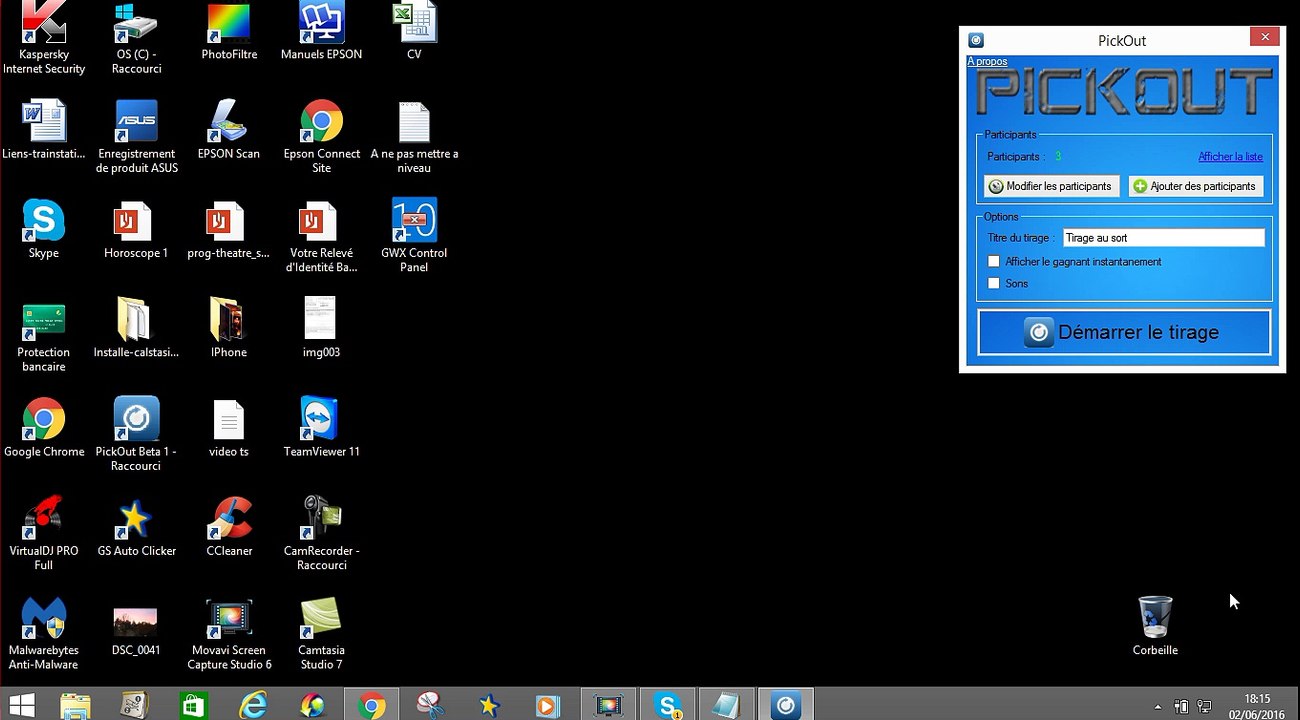Viewport: 1300px width, 720px height.
Task: Select the GWX Control Panel icon
Action: [x=414, y=236]
